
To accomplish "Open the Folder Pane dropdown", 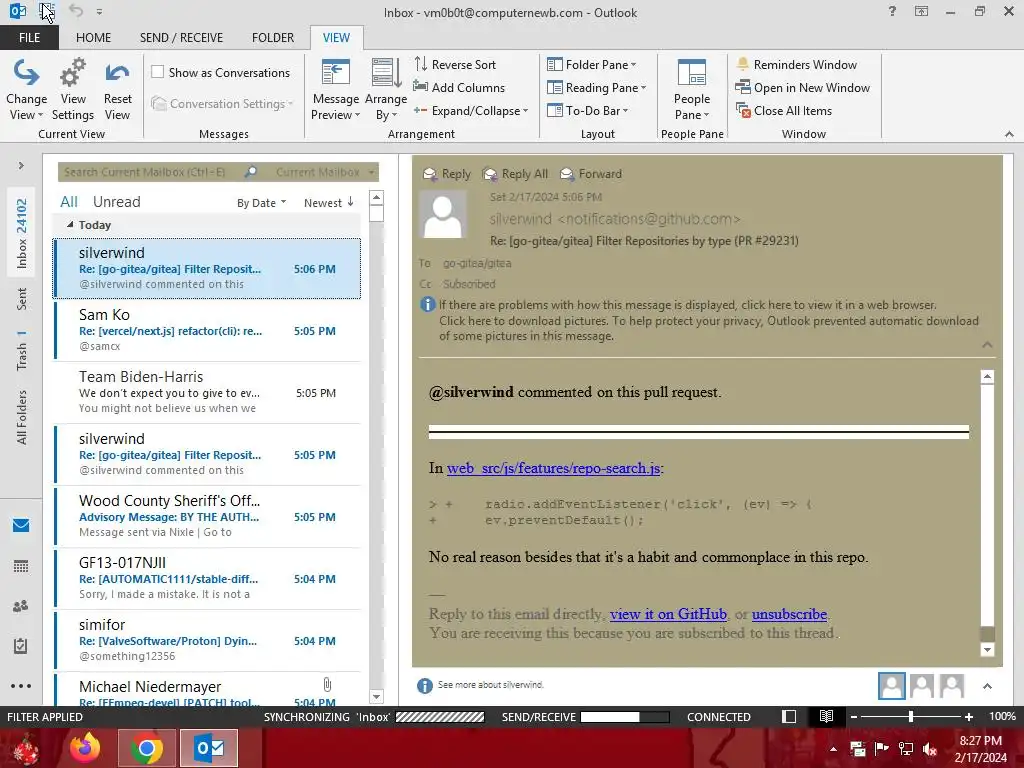I will tap(592, 65).
